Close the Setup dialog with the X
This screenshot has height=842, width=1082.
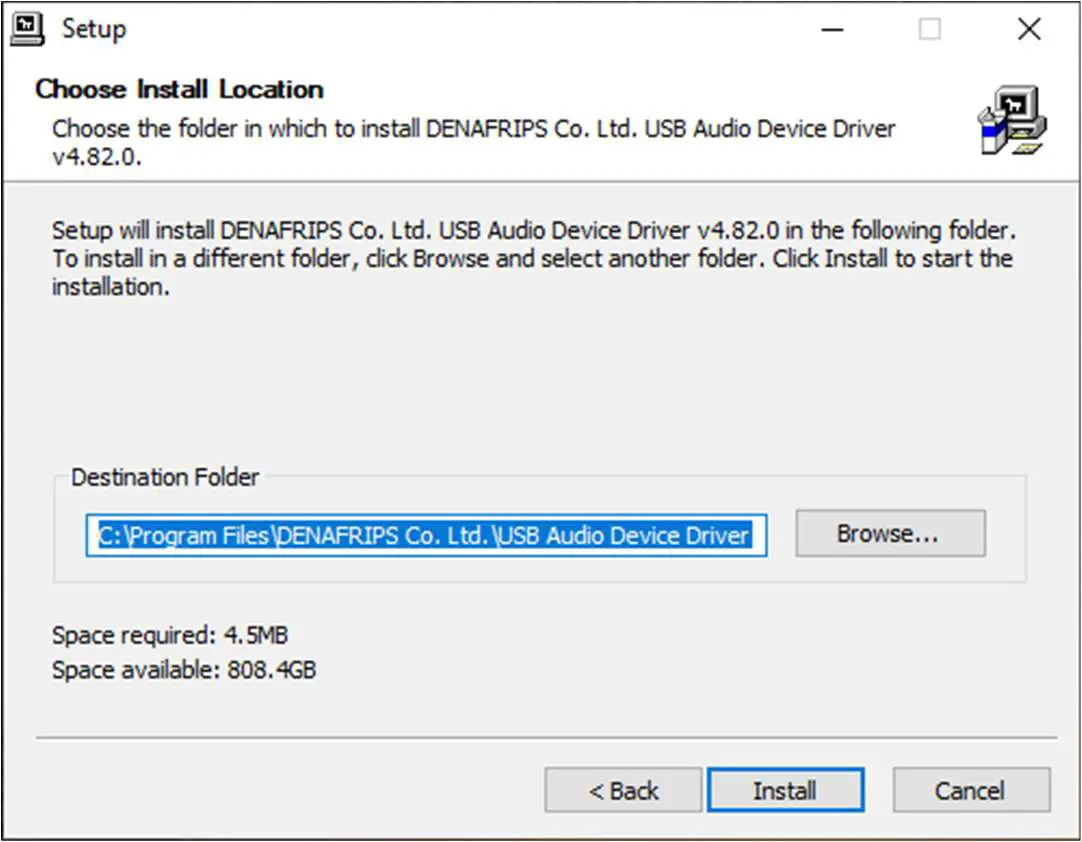click(1029, 29)
